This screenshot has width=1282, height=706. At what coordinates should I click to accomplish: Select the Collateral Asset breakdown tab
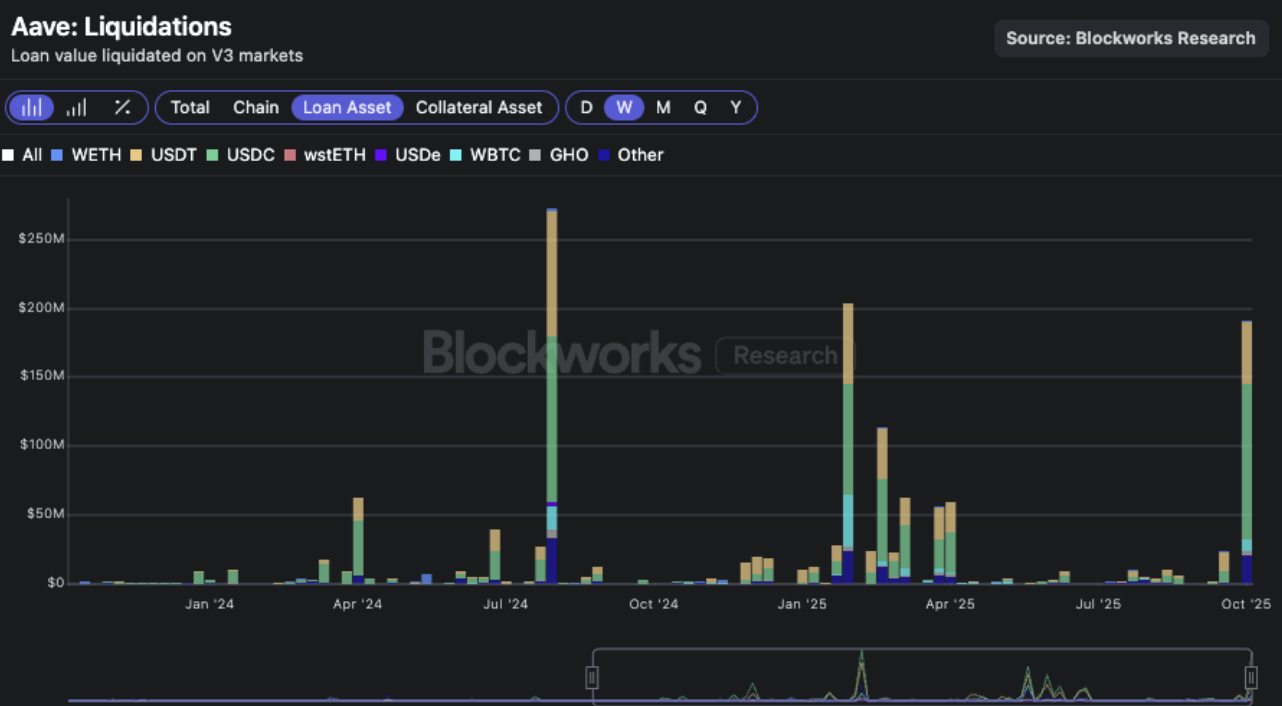point(479,107)
